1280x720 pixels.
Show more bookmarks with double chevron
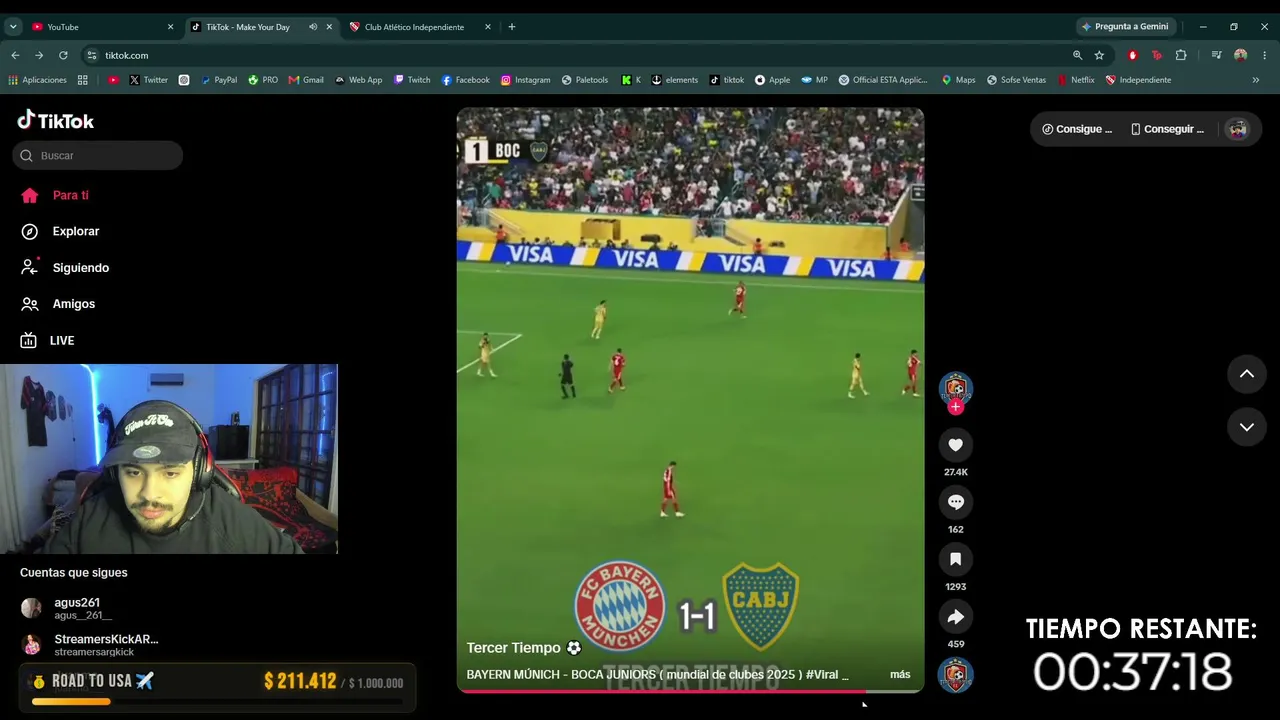tap(1256, 80)
